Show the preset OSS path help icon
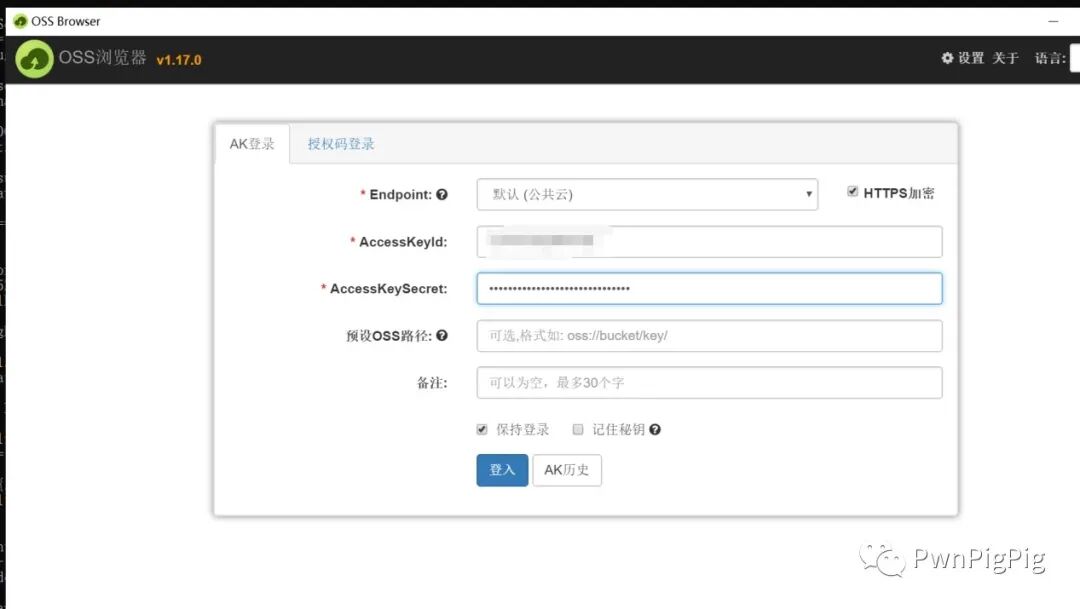The height and width of the screenshot is (609, 1080). point(442,335)
